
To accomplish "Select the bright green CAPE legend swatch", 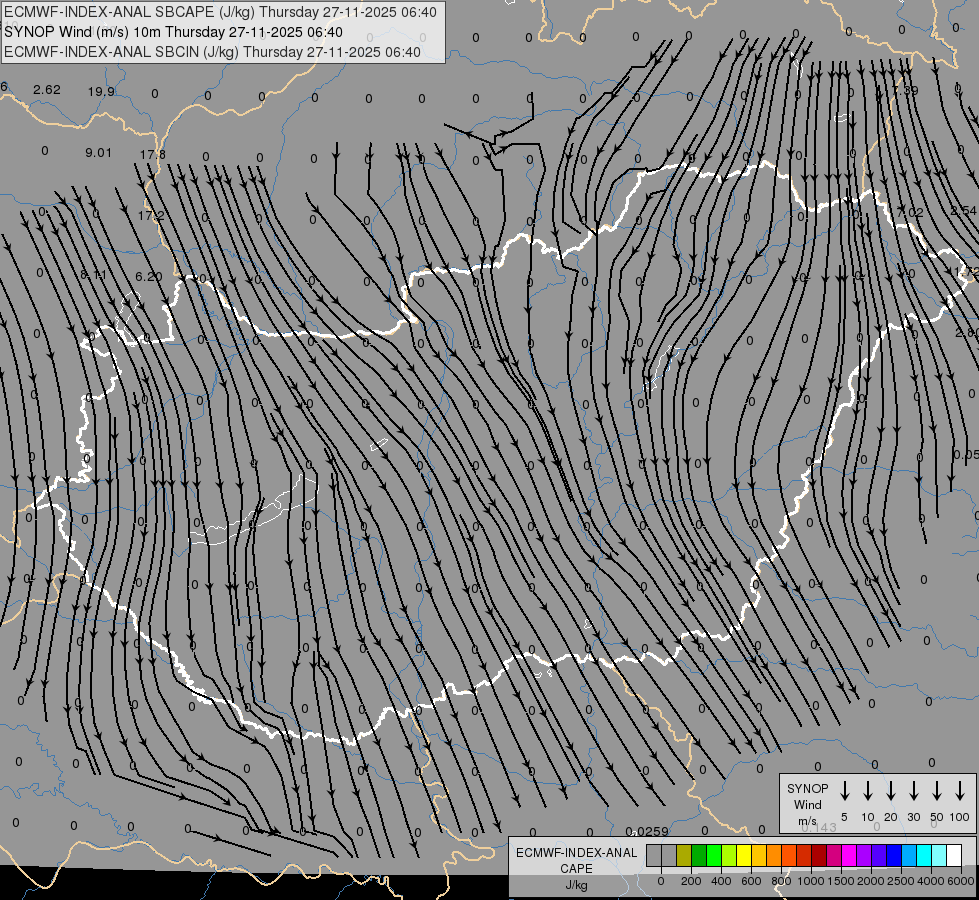I will coord(714,855).
